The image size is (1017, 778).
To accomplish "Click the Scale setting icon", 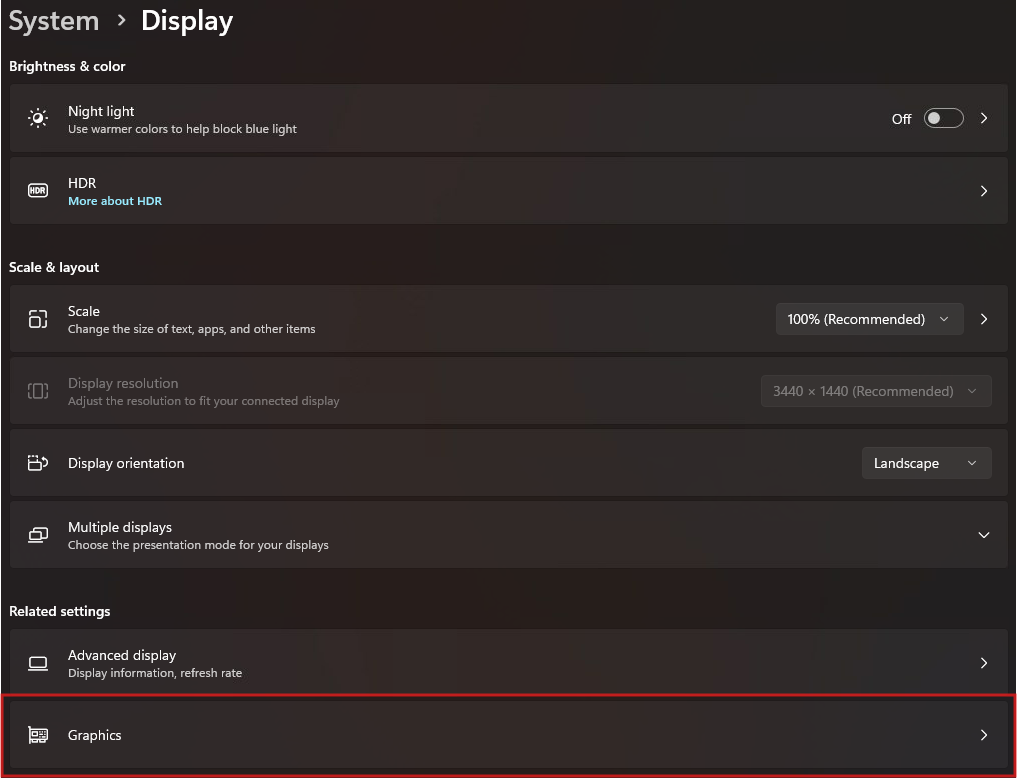I will pyautogui.click(x=37, y=318).
